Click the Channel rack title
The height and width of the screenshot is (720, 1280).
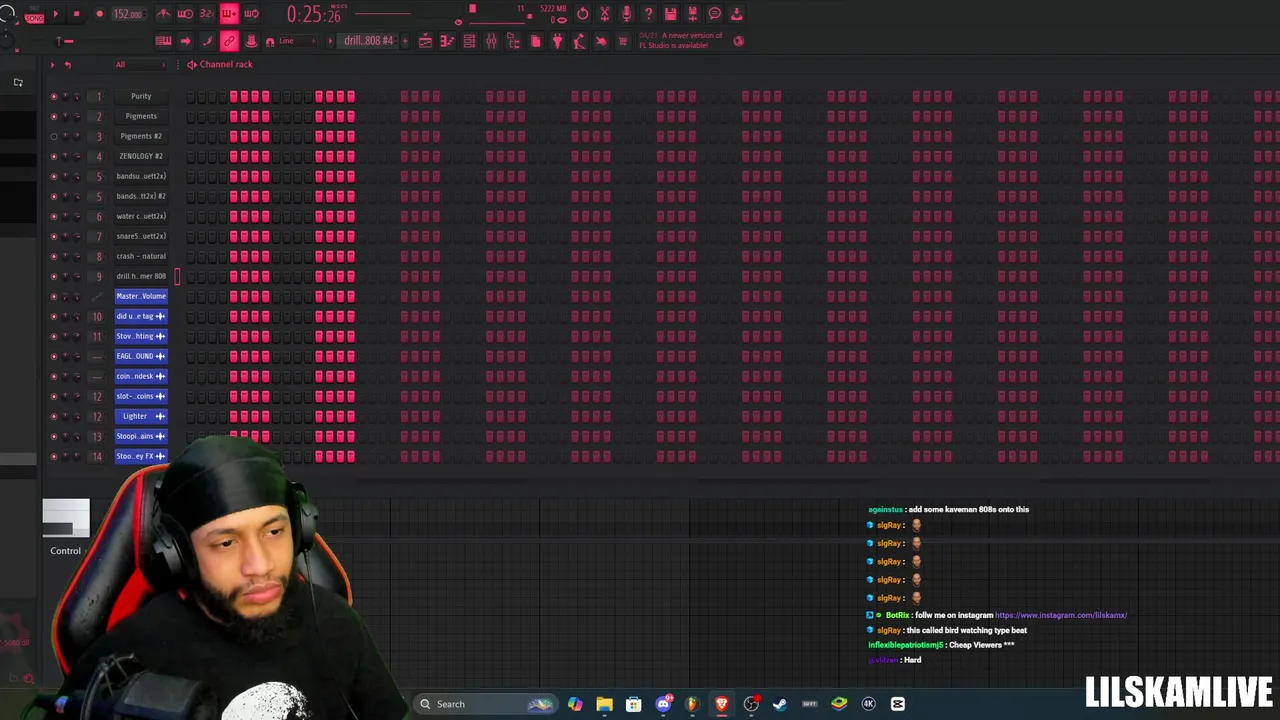tap(226, 64)
